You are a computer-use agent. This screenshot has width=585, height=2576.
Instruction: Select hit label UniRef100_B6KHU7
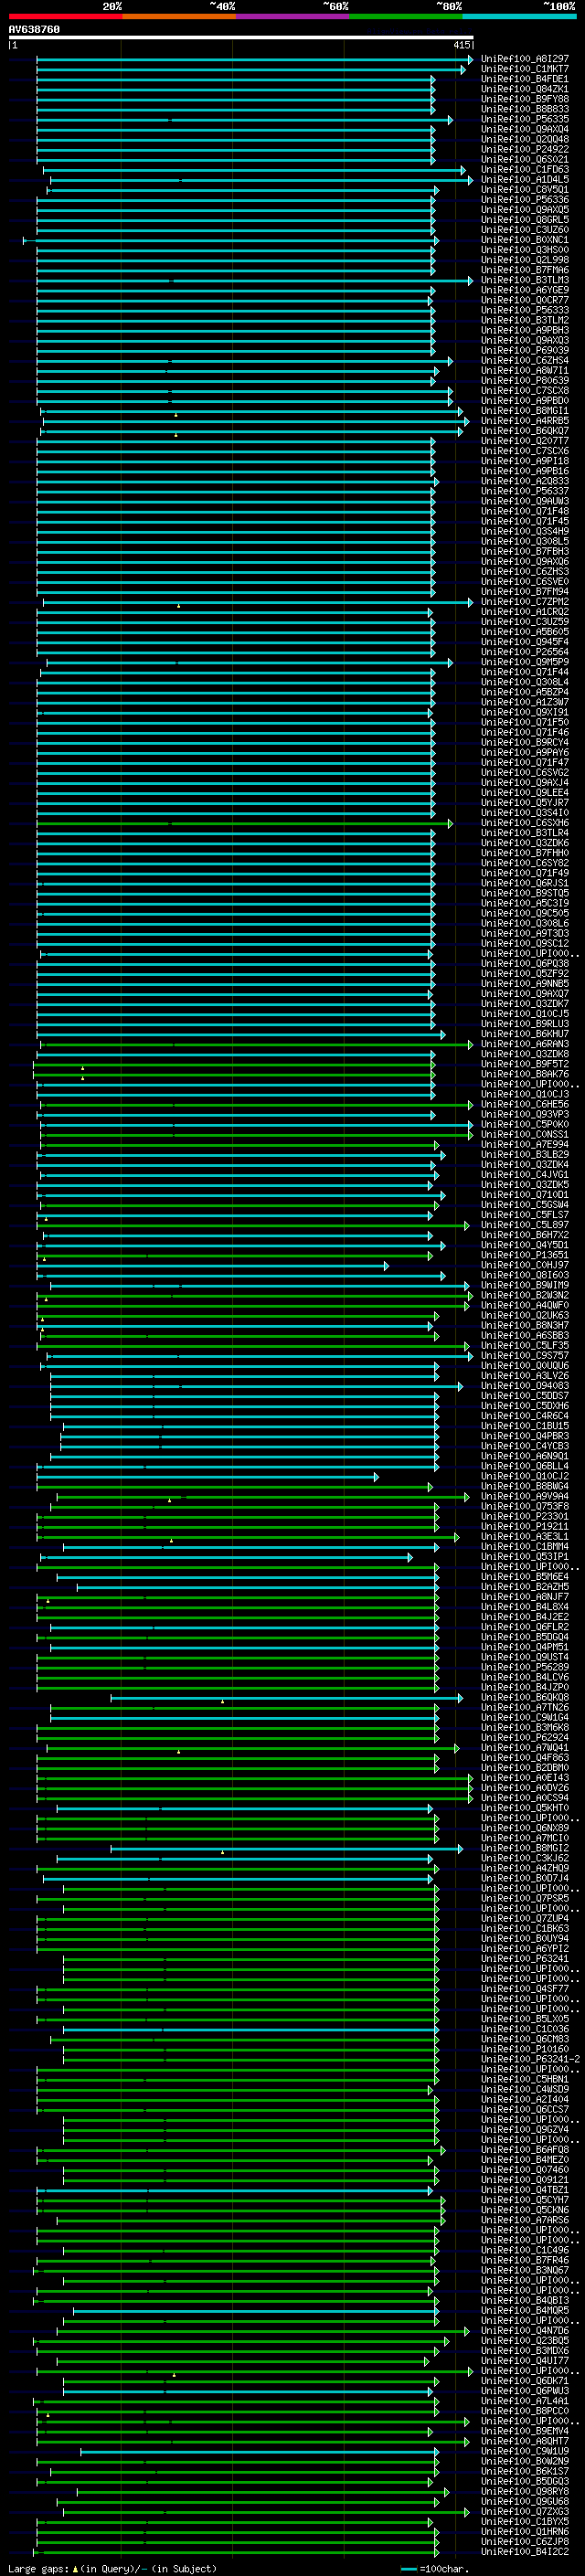pyautogui.click(x=524, y=1034)
